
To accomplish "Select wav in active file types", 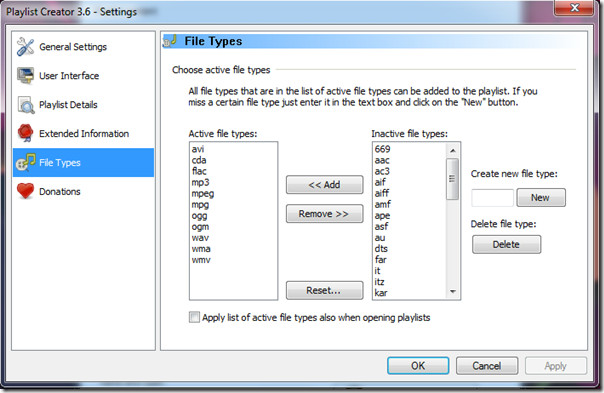I will (233, 238).
